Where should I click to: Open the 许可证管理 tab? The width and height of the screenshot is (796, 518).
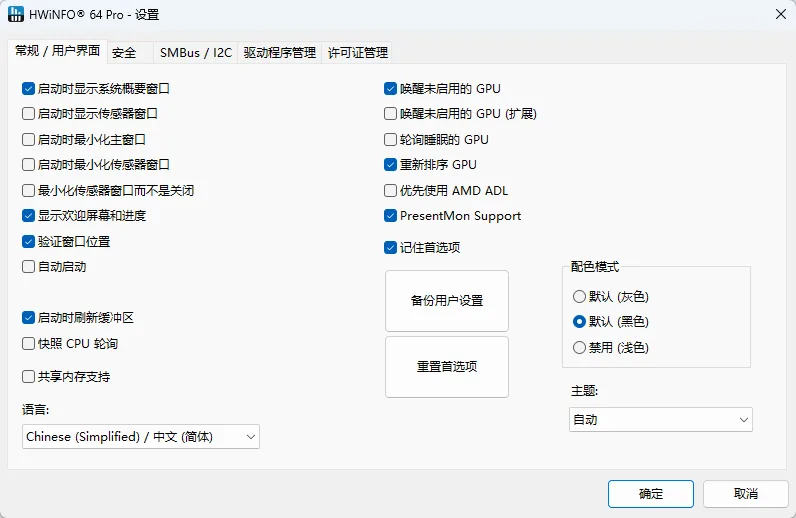(x=357, y=52)
